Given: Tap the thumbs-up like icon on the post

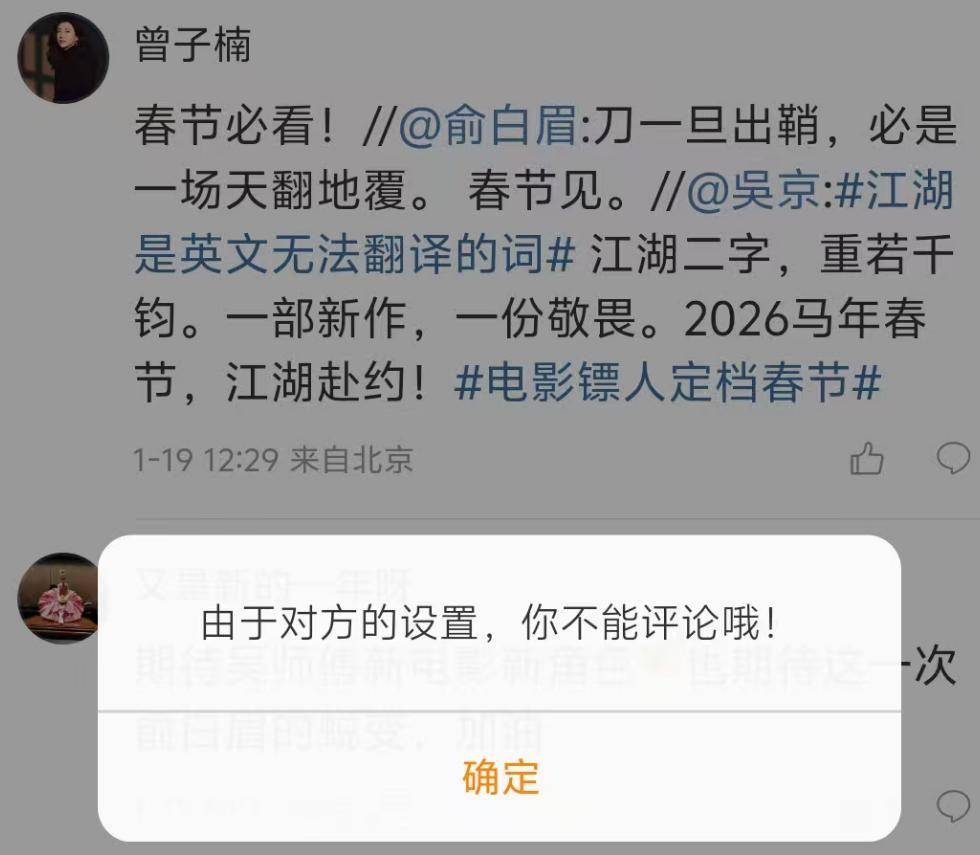Looking at the screenshot, I should (867, 459).
